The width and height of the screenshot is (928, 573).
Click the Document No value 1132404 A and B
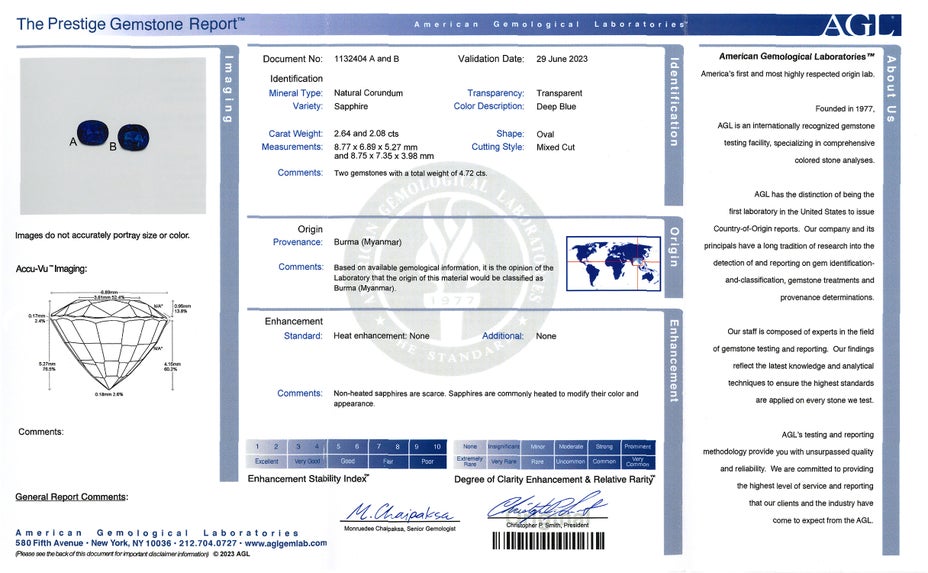click(366, 59)
